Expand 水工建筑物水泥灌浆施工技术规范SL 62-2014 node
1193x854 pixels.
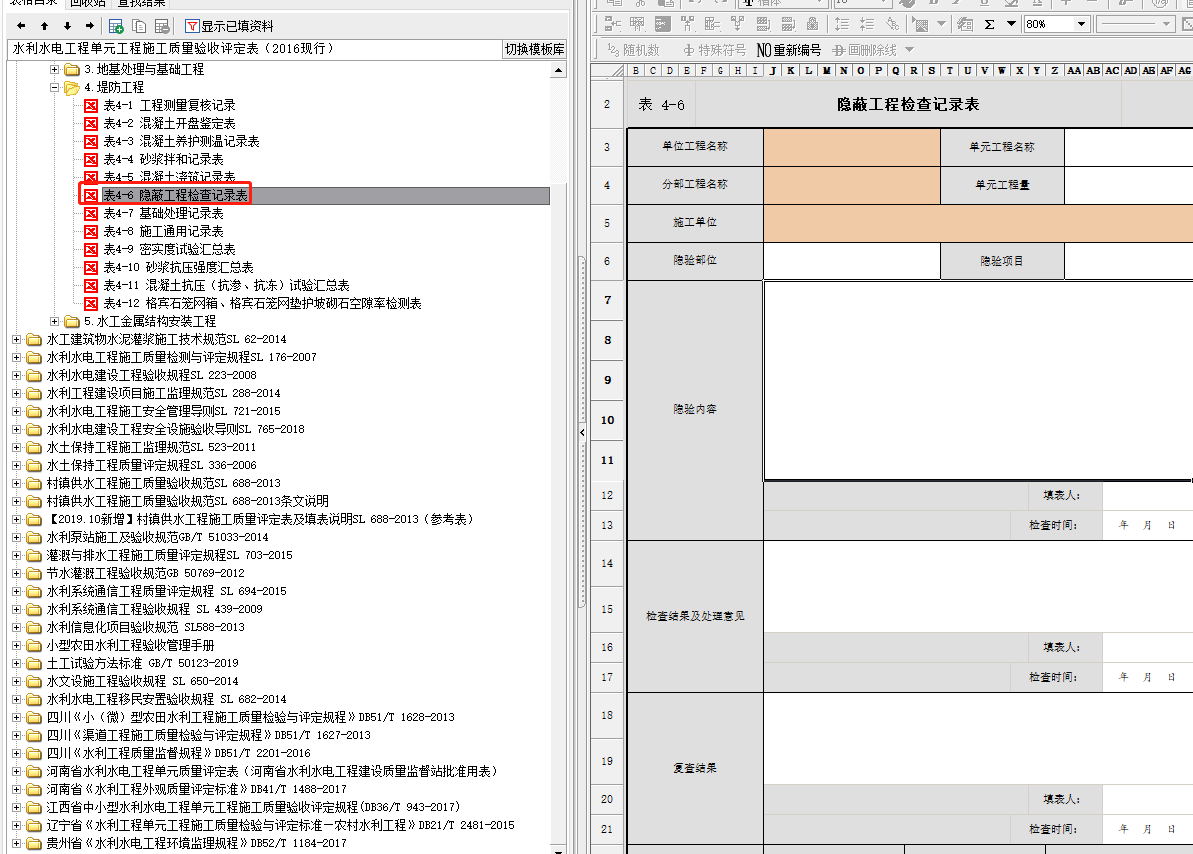pos(17,339)
